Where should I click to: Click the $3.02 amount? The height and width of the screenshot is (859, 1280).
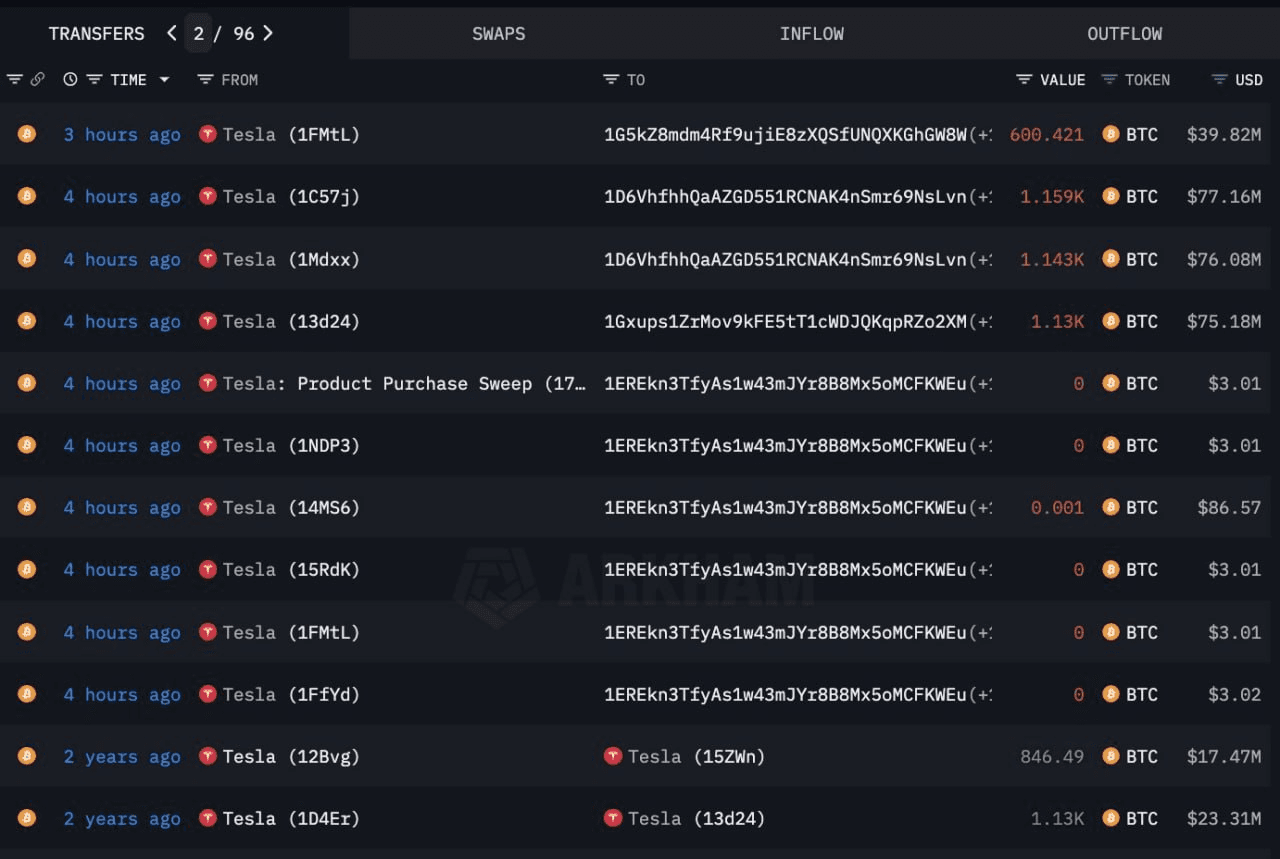pos(1235,694)
